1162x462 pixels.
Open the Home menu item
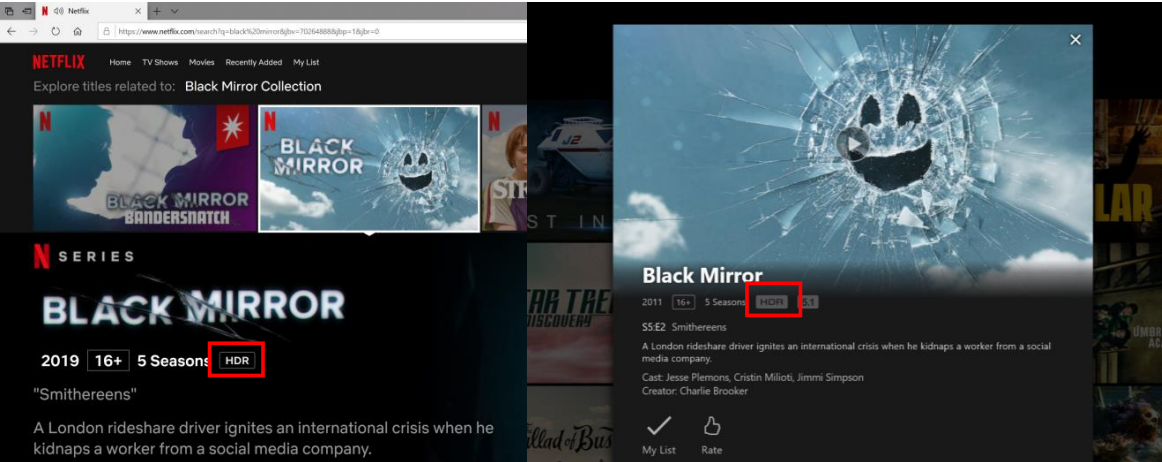120,62
